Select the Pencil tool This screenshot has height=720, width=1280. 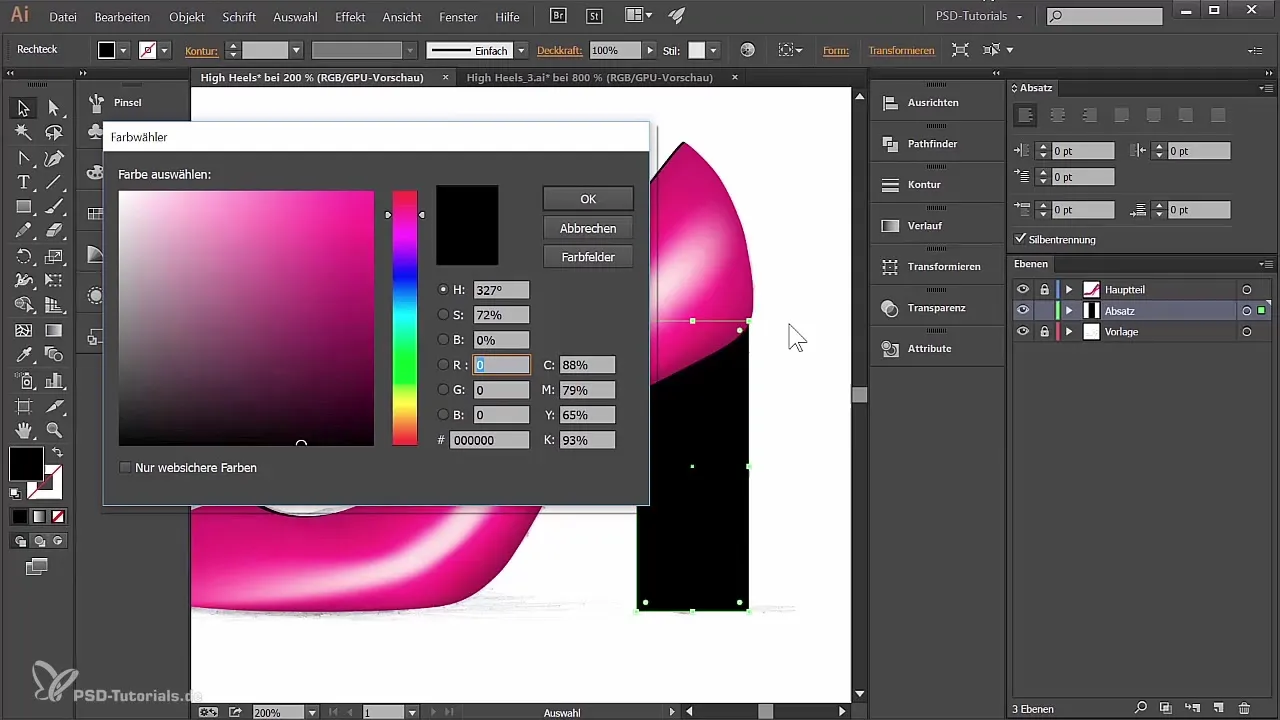(x=23, y=231)
